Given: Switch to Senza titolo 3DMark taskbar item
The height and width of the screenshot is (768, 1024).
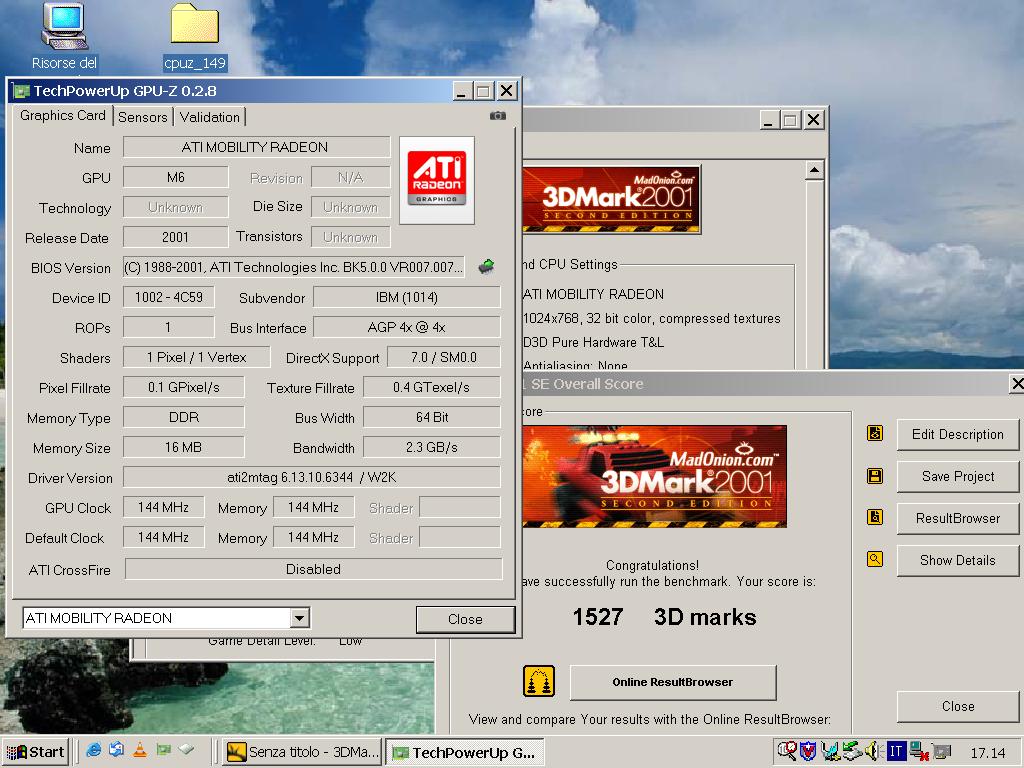Looking at the screenshot, I should (302, 752).
